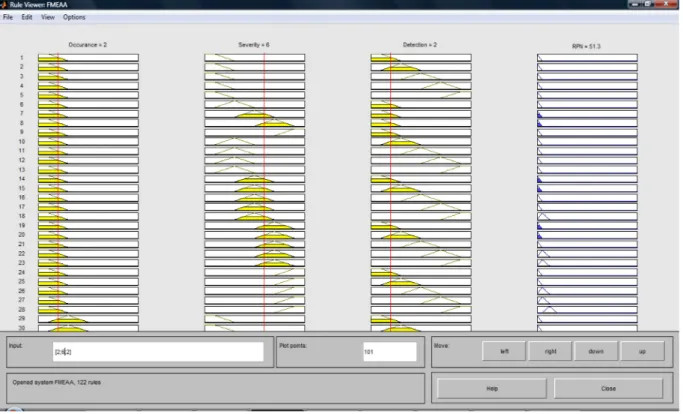
Task: Select rule number 28 label
Action: tap(22, 311)
